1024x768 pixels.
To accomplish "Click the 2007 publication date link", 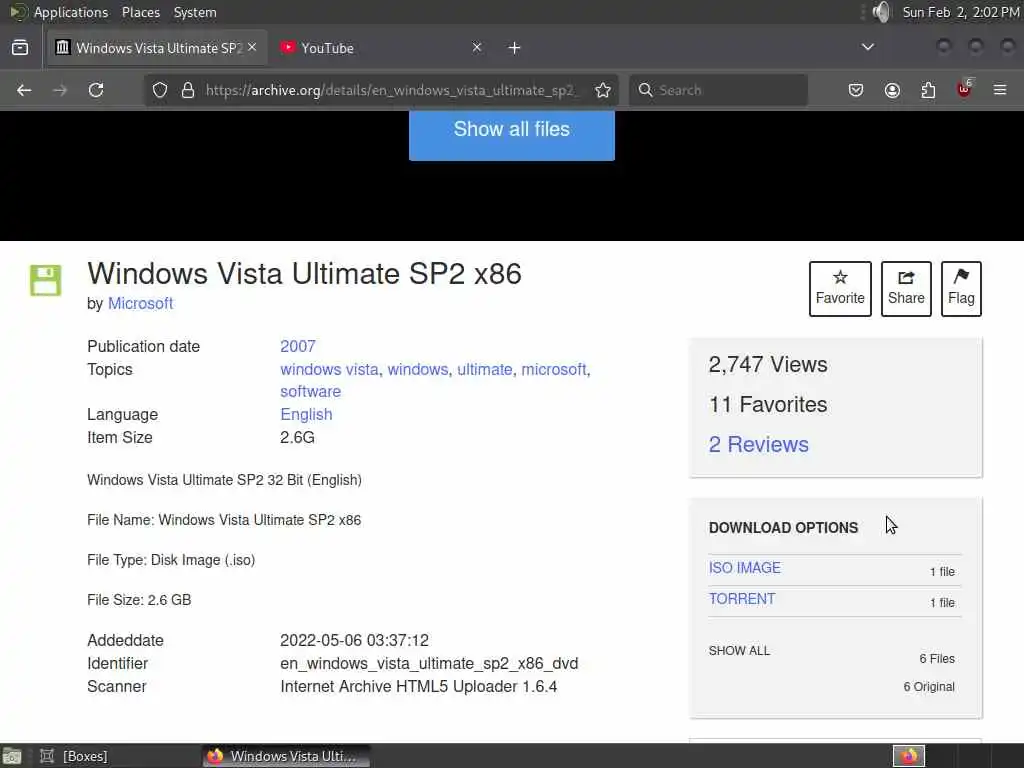I will tap(298, 346).
